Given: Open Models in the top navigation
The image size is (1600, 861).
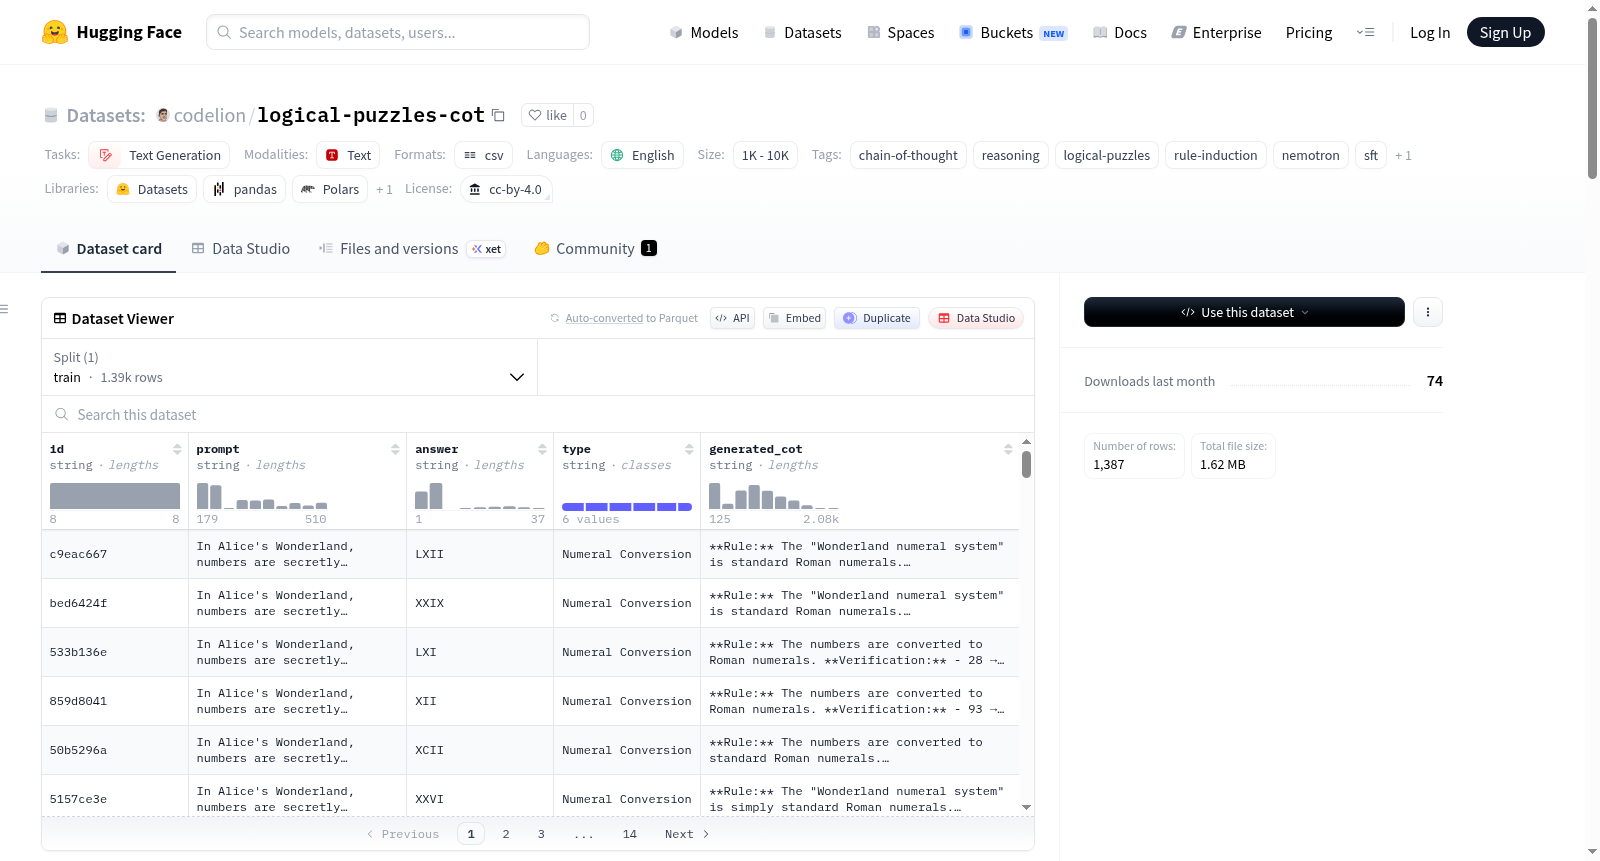Looking at the screenshot, I should click(x=704, y=32).
